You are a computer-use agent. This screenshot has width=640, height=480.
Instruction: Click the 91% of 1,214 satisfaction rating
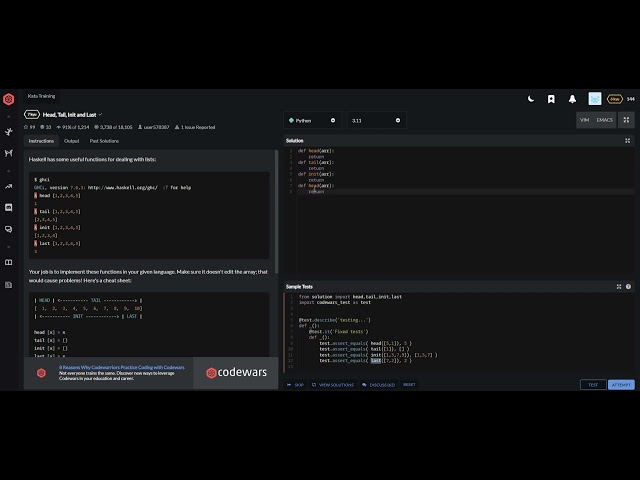click(x=73, y=127)
